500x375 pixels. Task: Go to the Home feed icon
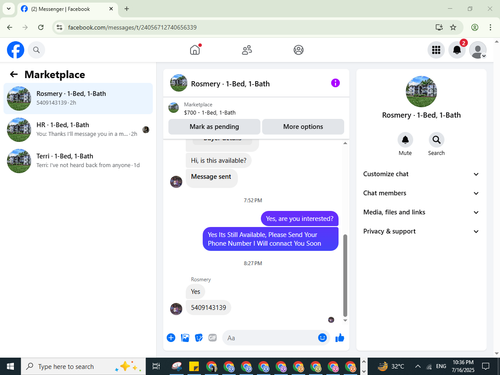195,50
